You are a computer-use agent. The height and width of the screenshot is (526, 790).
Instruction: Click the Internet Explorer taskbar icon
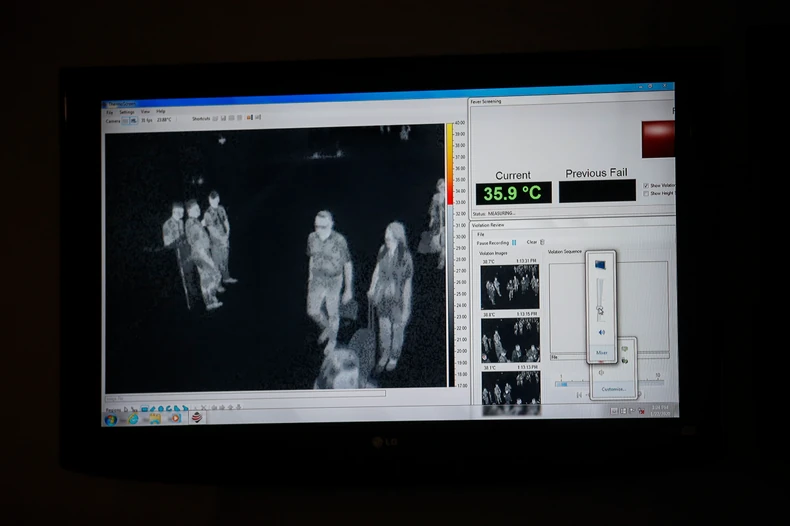pyautogui.click(x=133, y=418)
